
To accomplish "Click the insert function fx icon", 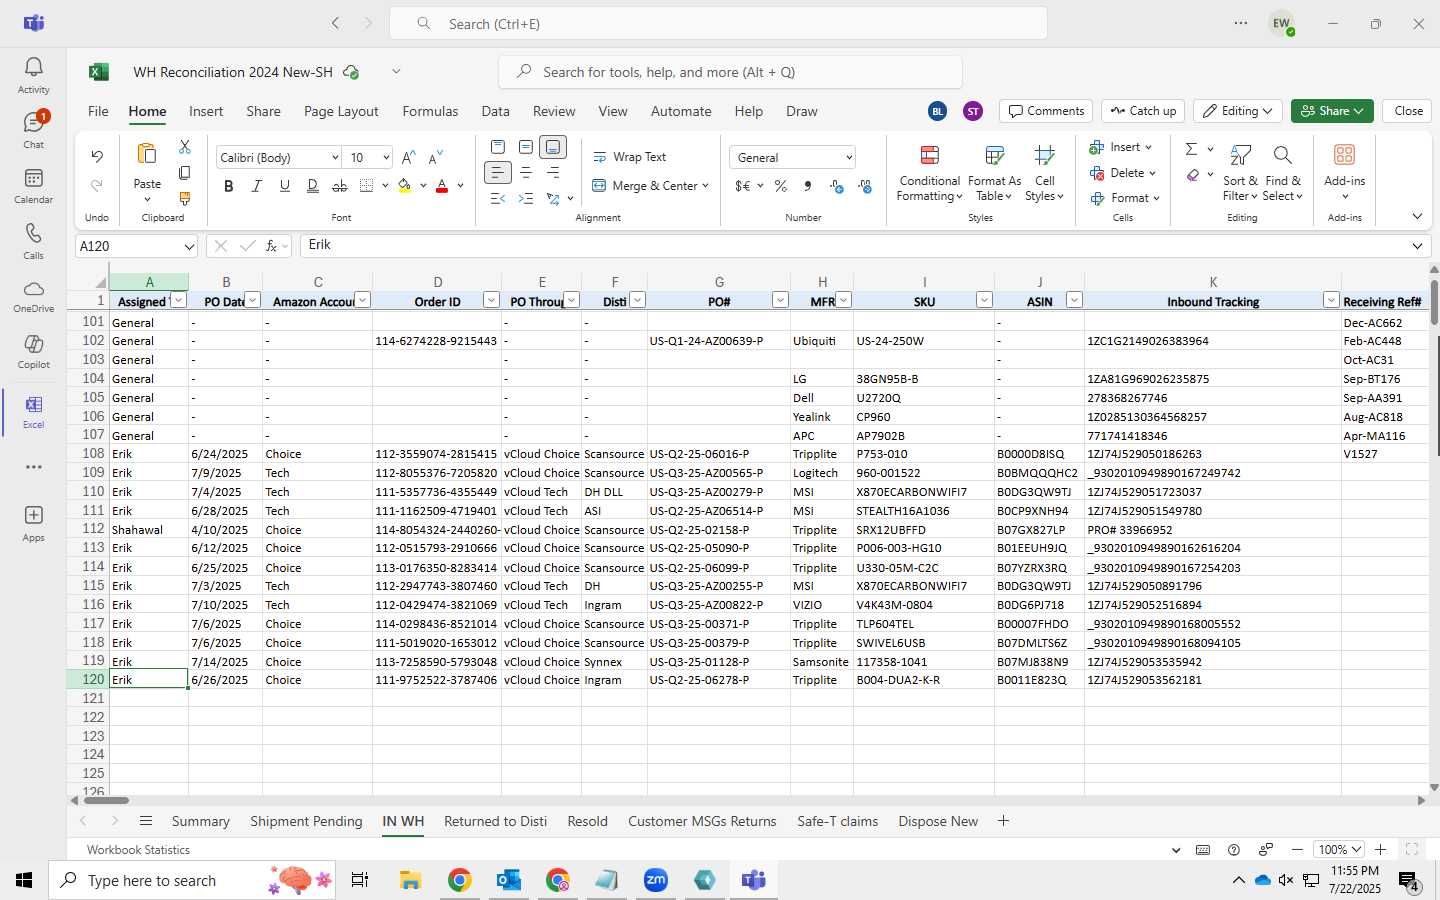I will click(272, 246).
